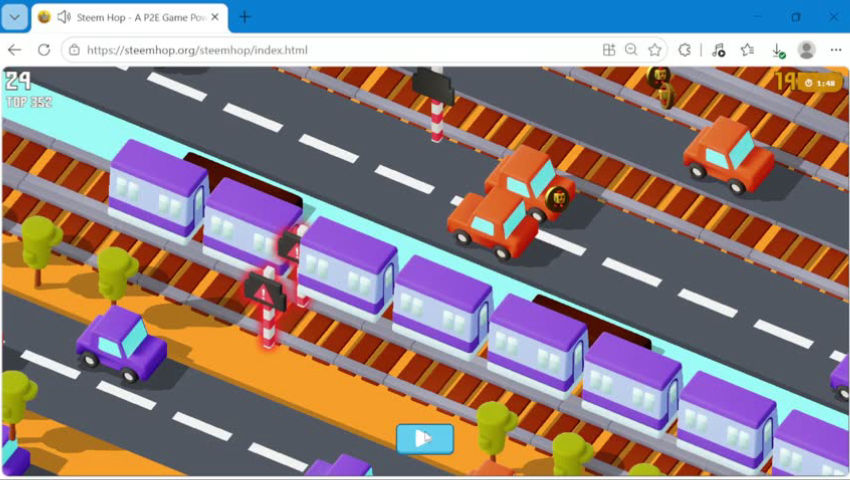
Task: Click the TOP 352 score text
Action: (x=29, y=101)
